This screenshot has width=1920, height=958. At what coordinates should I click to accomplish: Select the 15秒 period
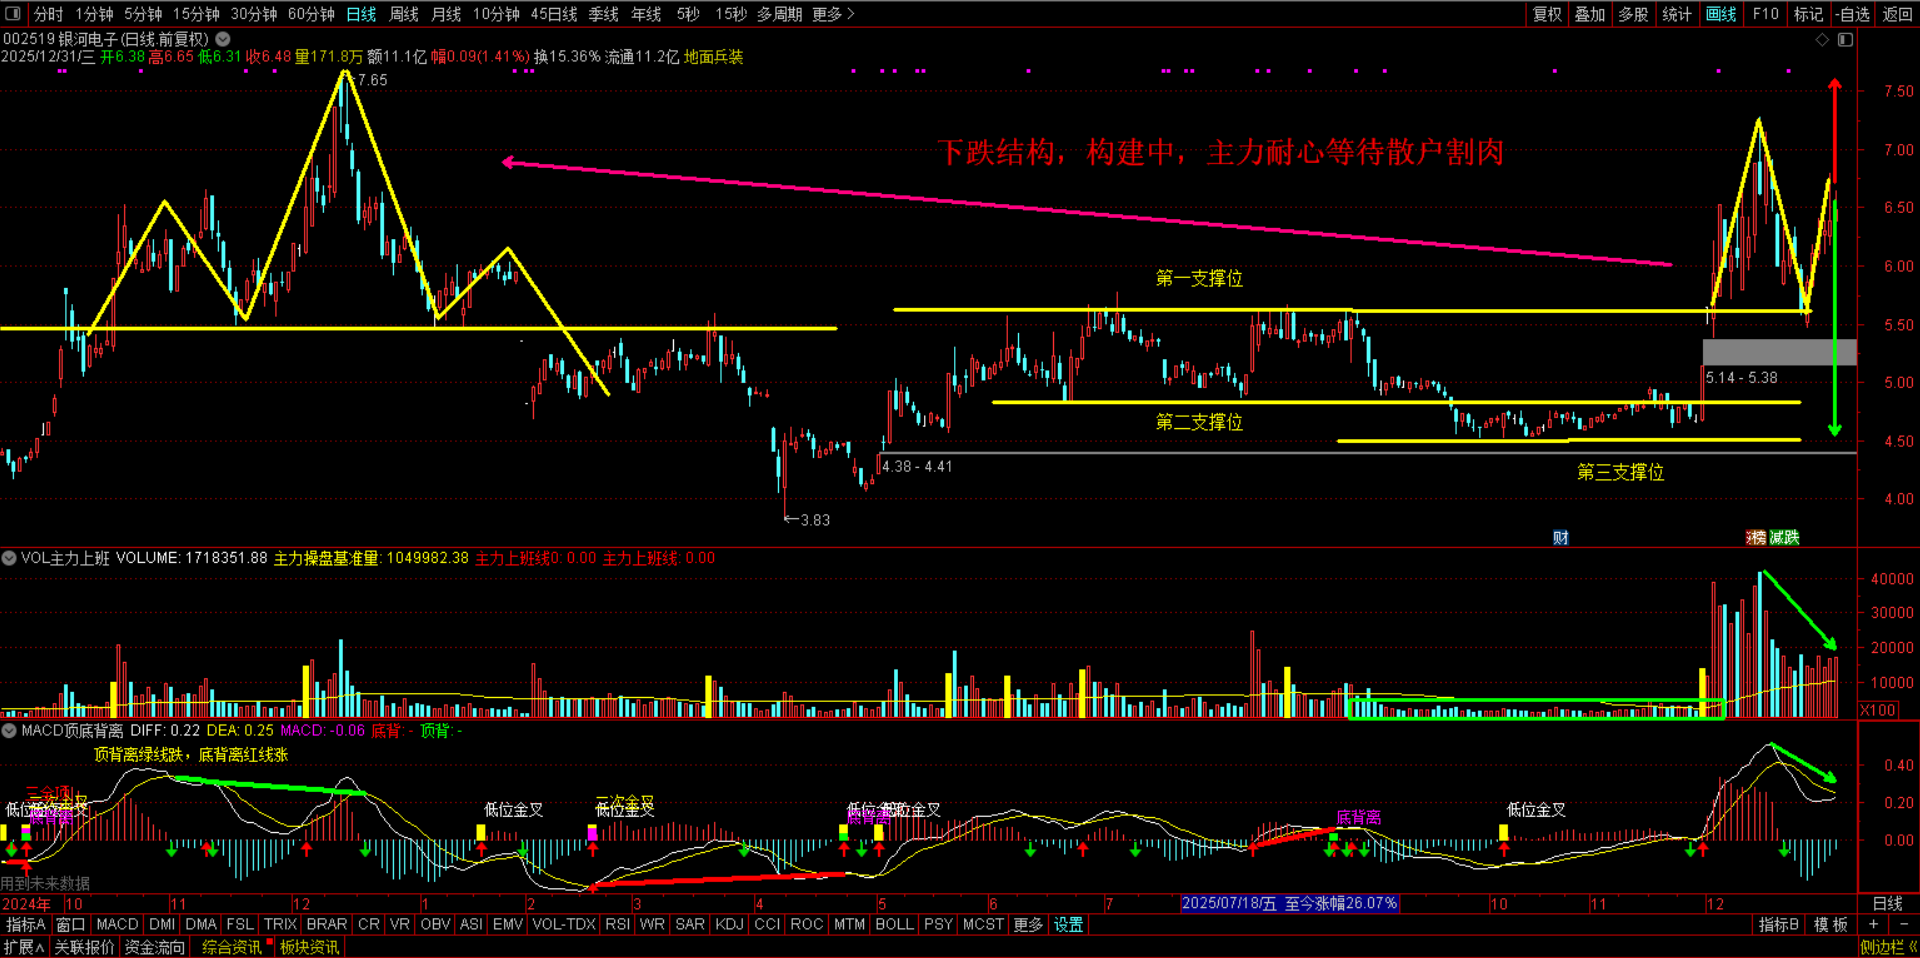731,14
